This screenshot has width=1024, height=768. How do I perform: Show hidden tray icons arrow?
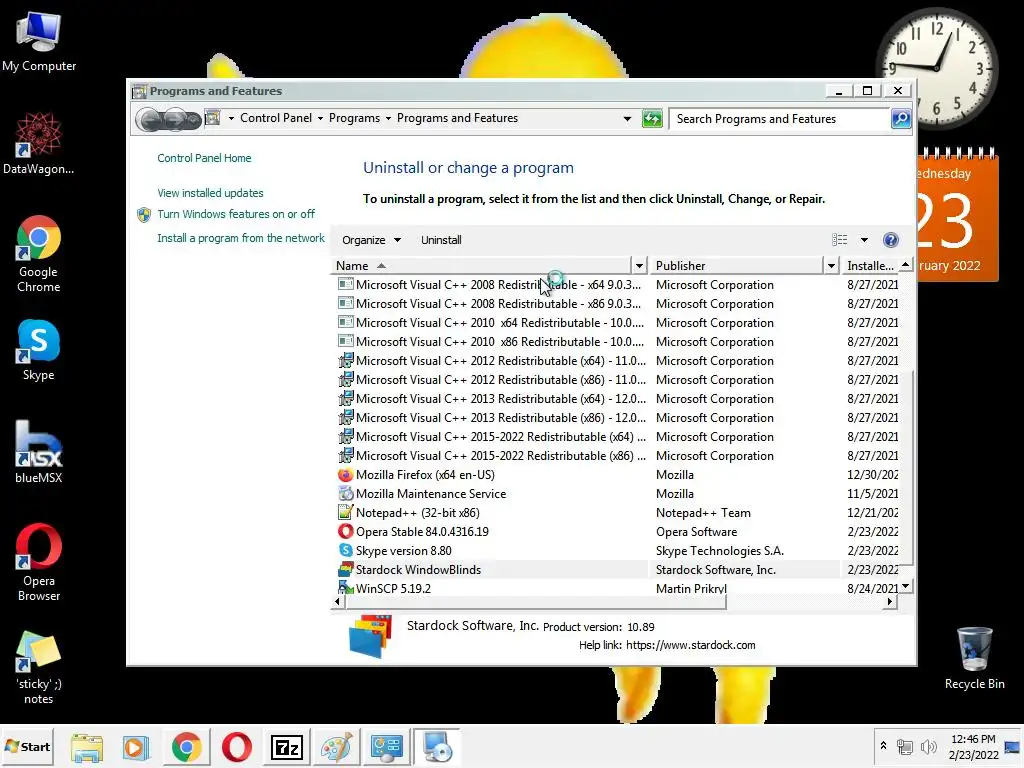[883, 746]
